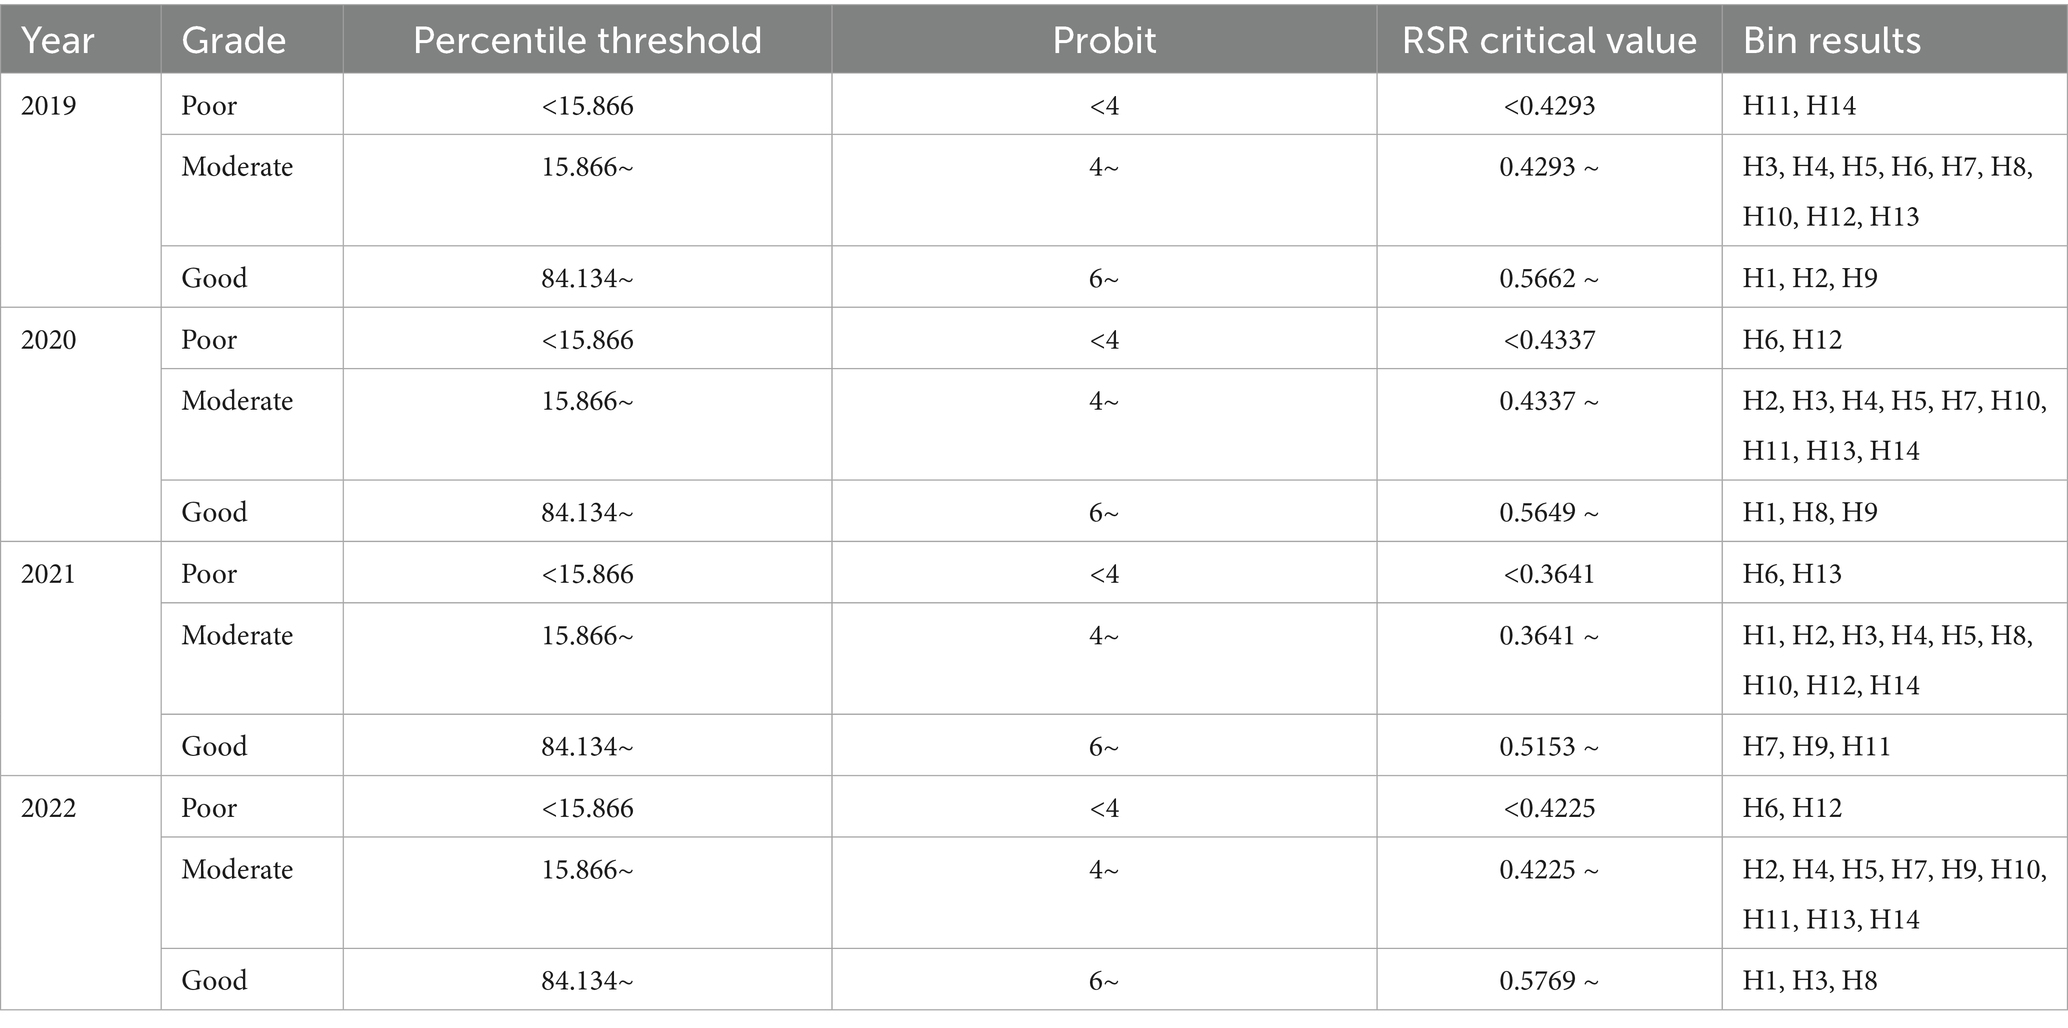Click the 2021 year cell
Screen dimensions: 2068x1028
[49, 574]
